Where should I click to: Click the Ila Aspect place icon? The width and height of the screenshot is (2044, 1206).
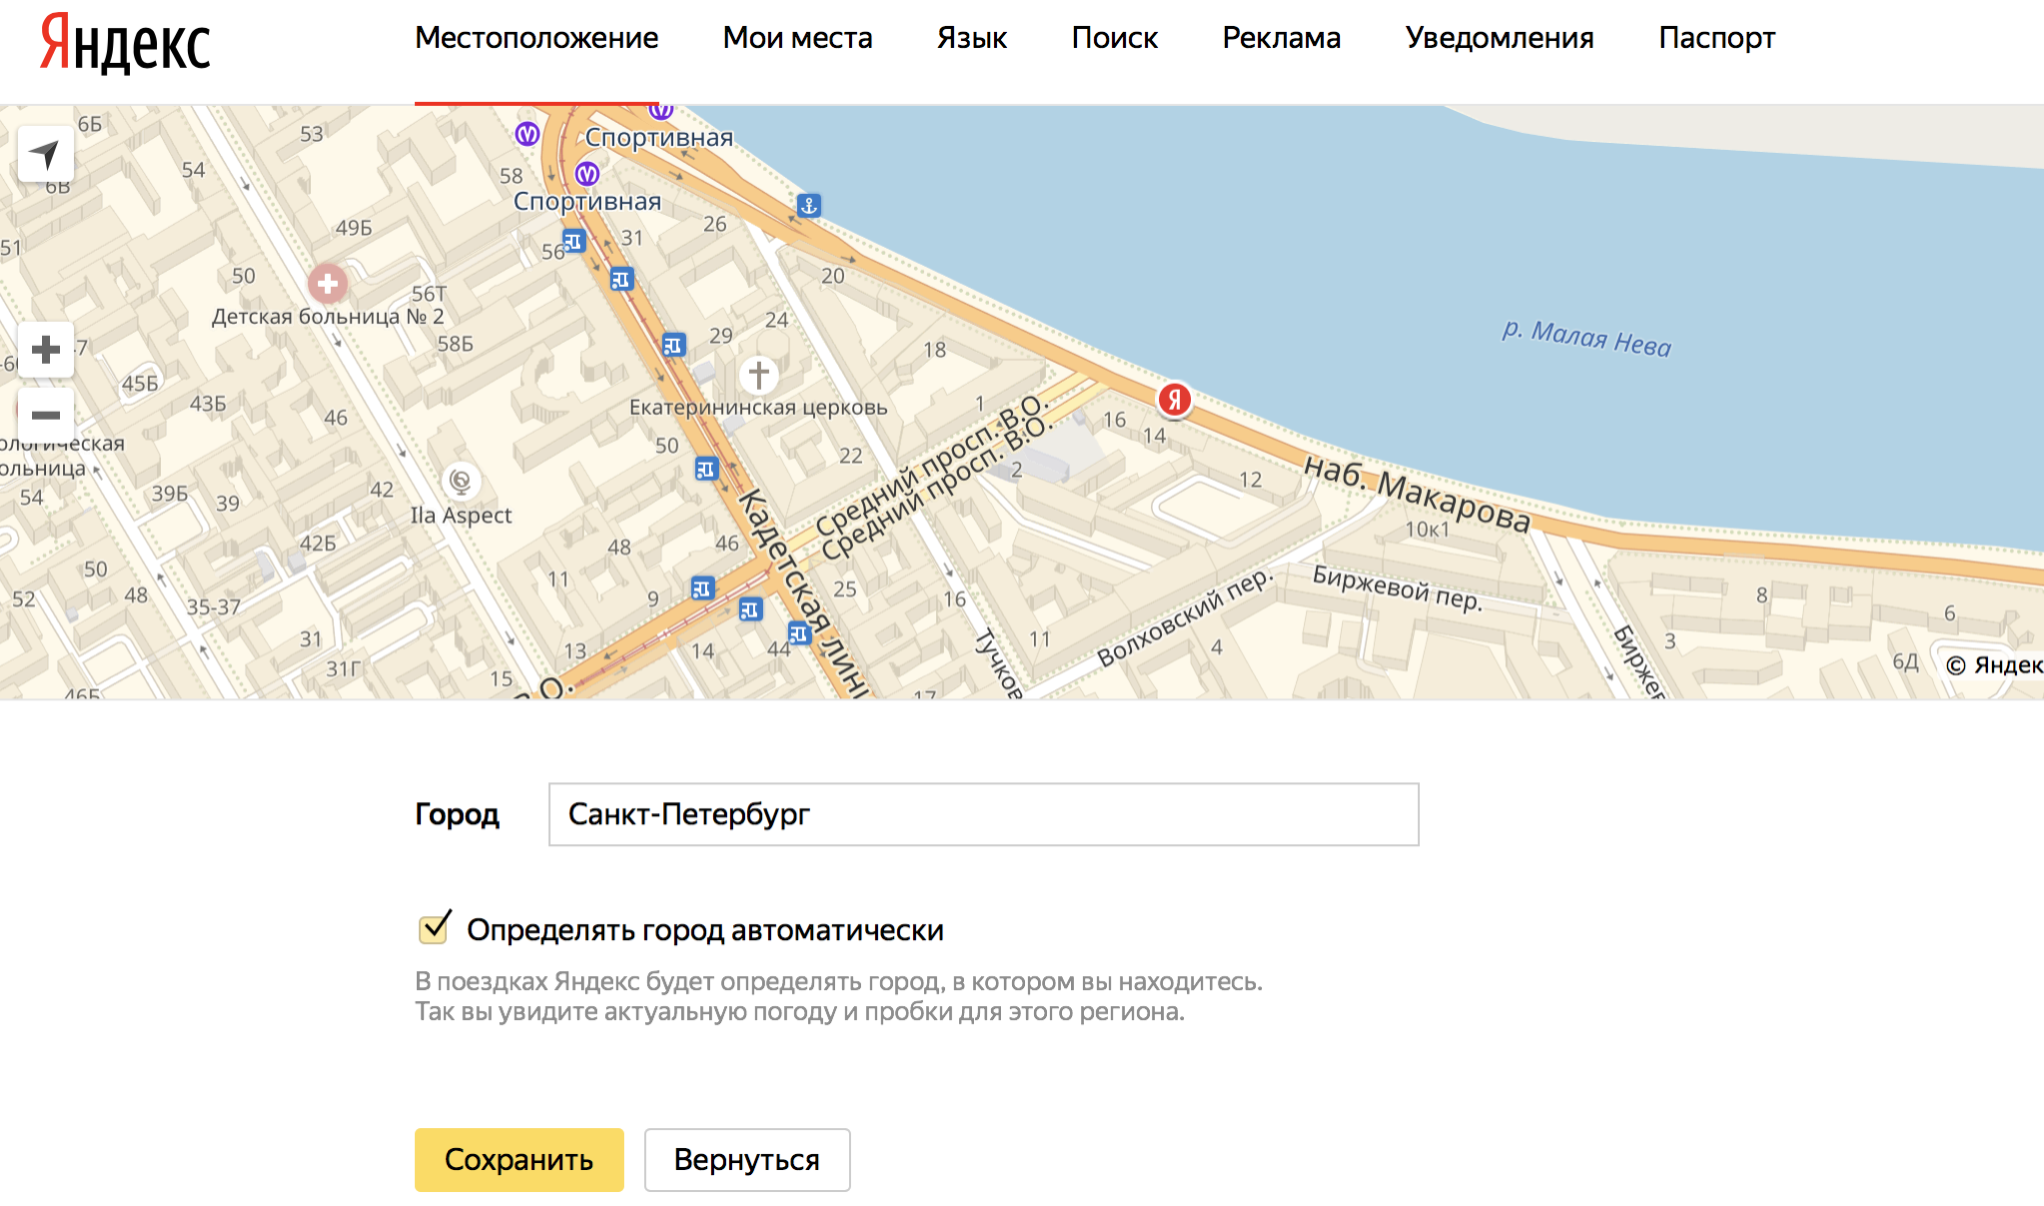460,481
